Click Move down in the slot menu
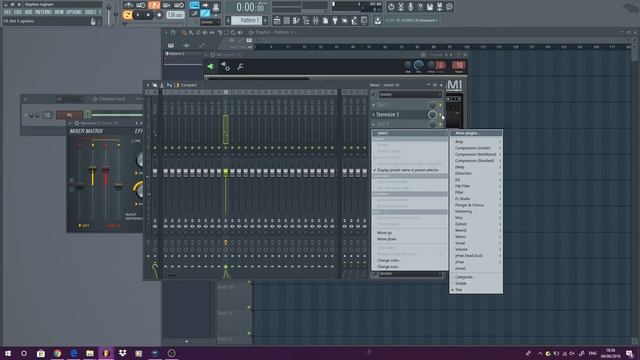Image resolution: width=640 pixels, height=360 pixels. [x=409, y=239]
